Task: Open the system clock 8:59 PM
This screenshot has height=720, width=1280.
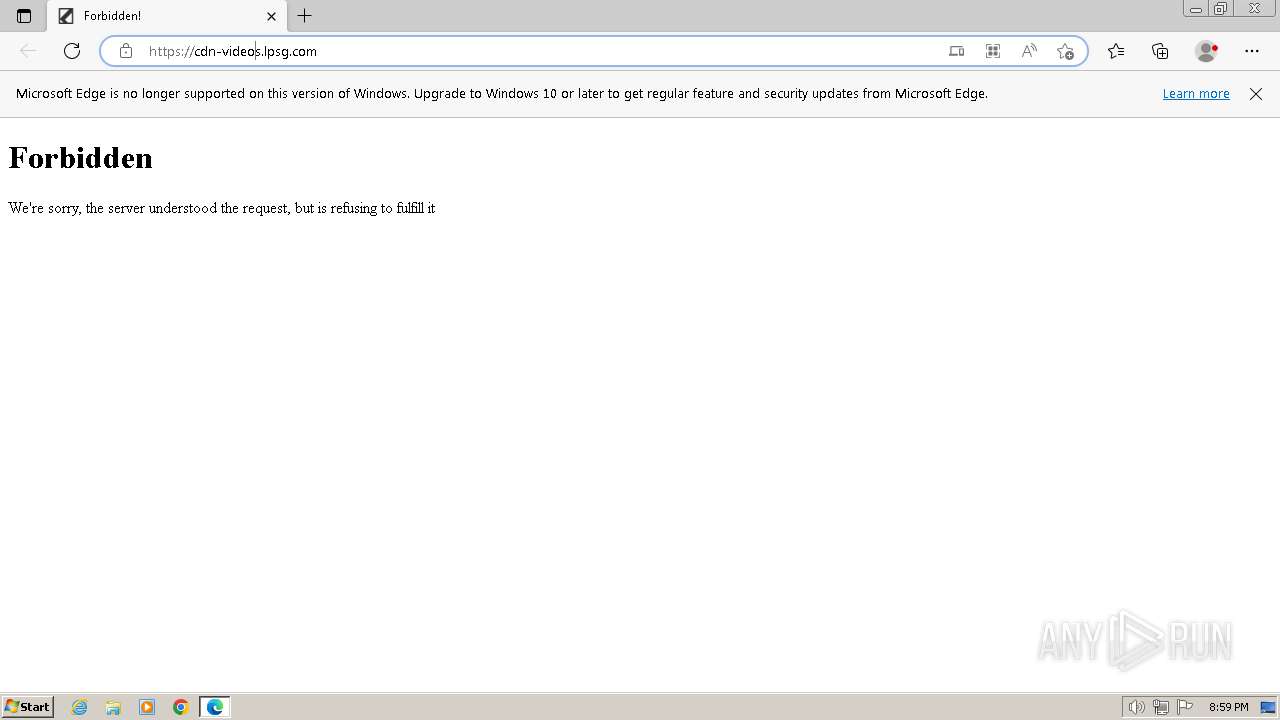Action: tap(1228, 707)
